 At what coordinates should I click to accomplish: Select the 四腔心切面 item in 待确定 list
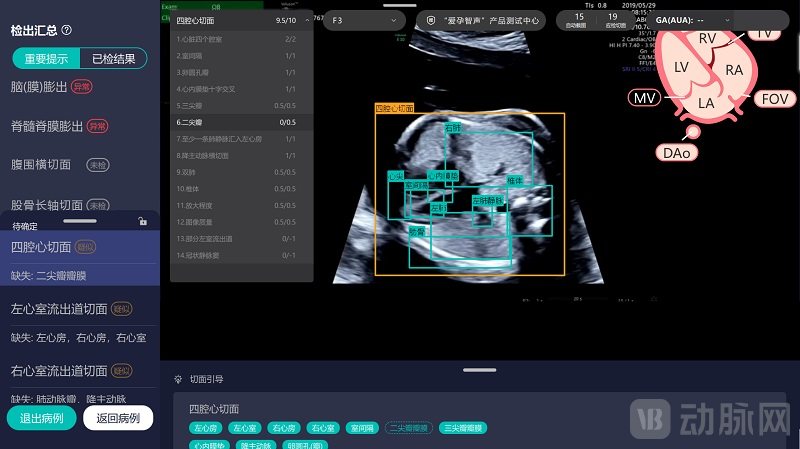[x=41, y=246]
